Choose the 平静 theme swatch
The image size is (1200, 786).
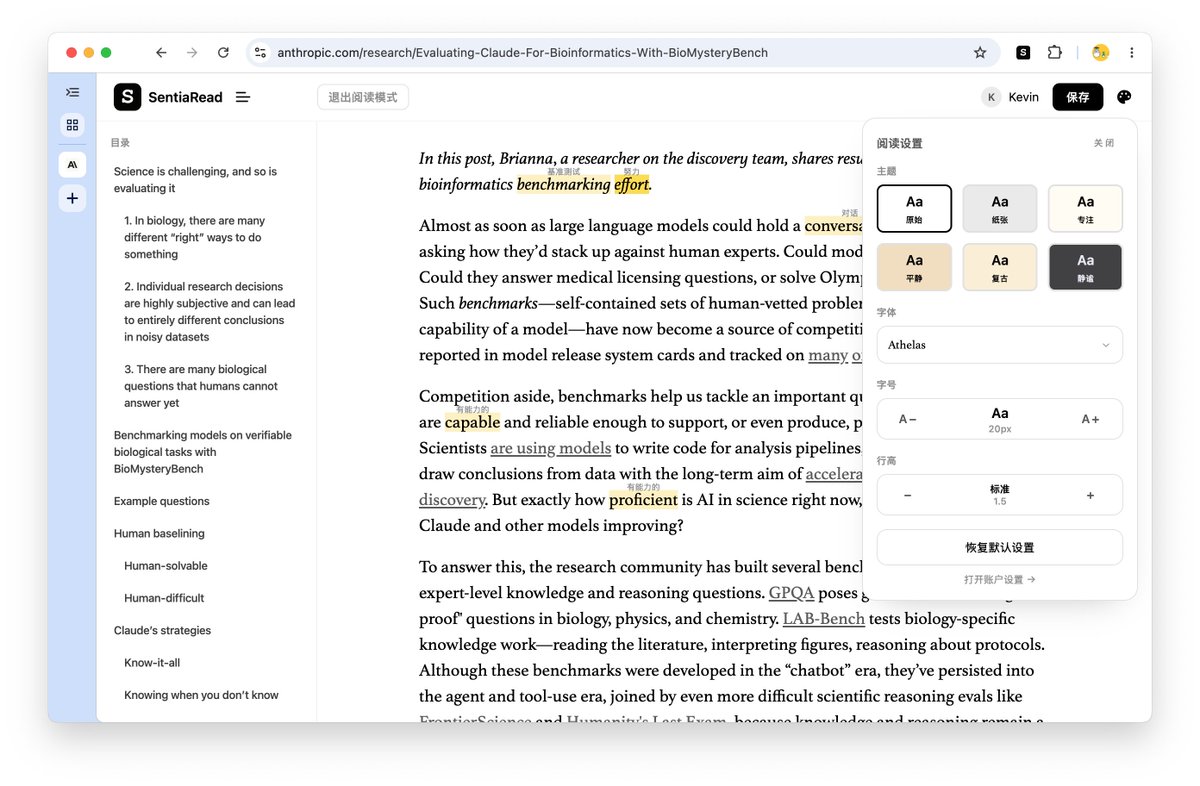pos(914,267)
